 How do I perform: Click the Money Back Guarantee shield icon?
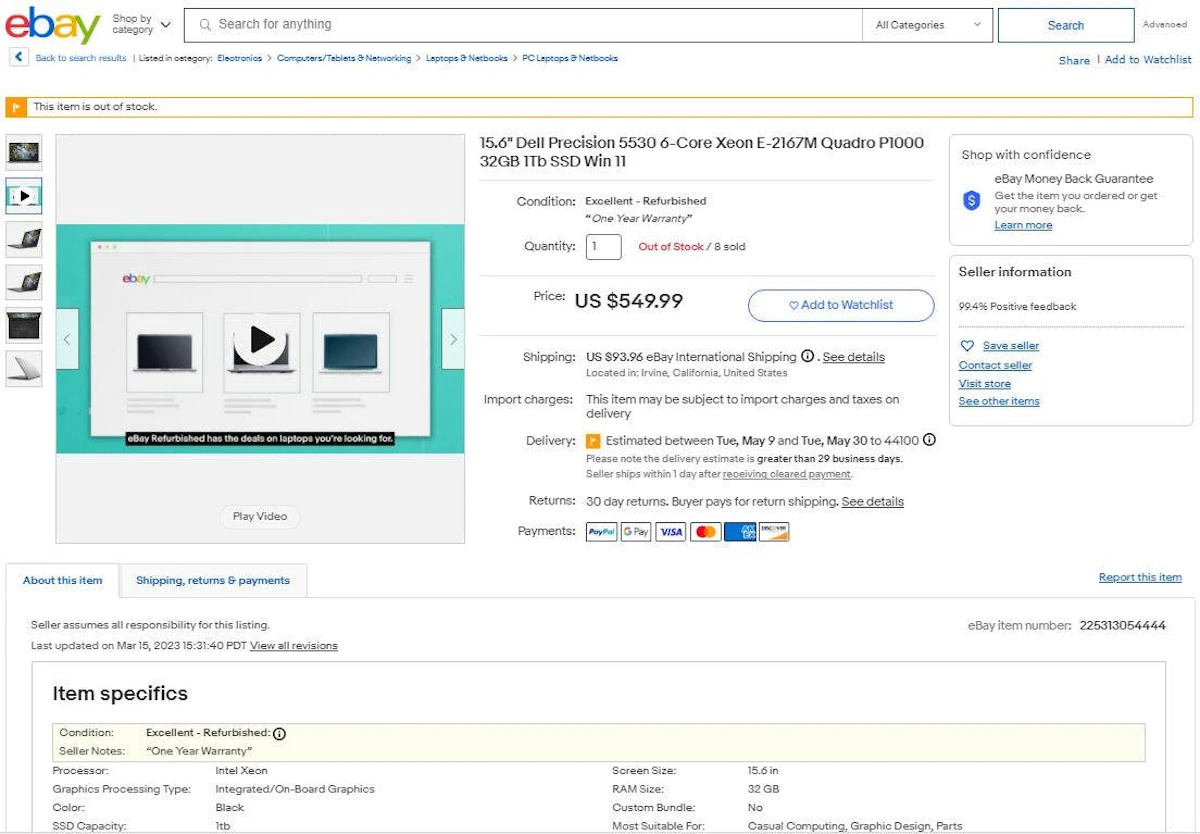click(x=972, y=201)
